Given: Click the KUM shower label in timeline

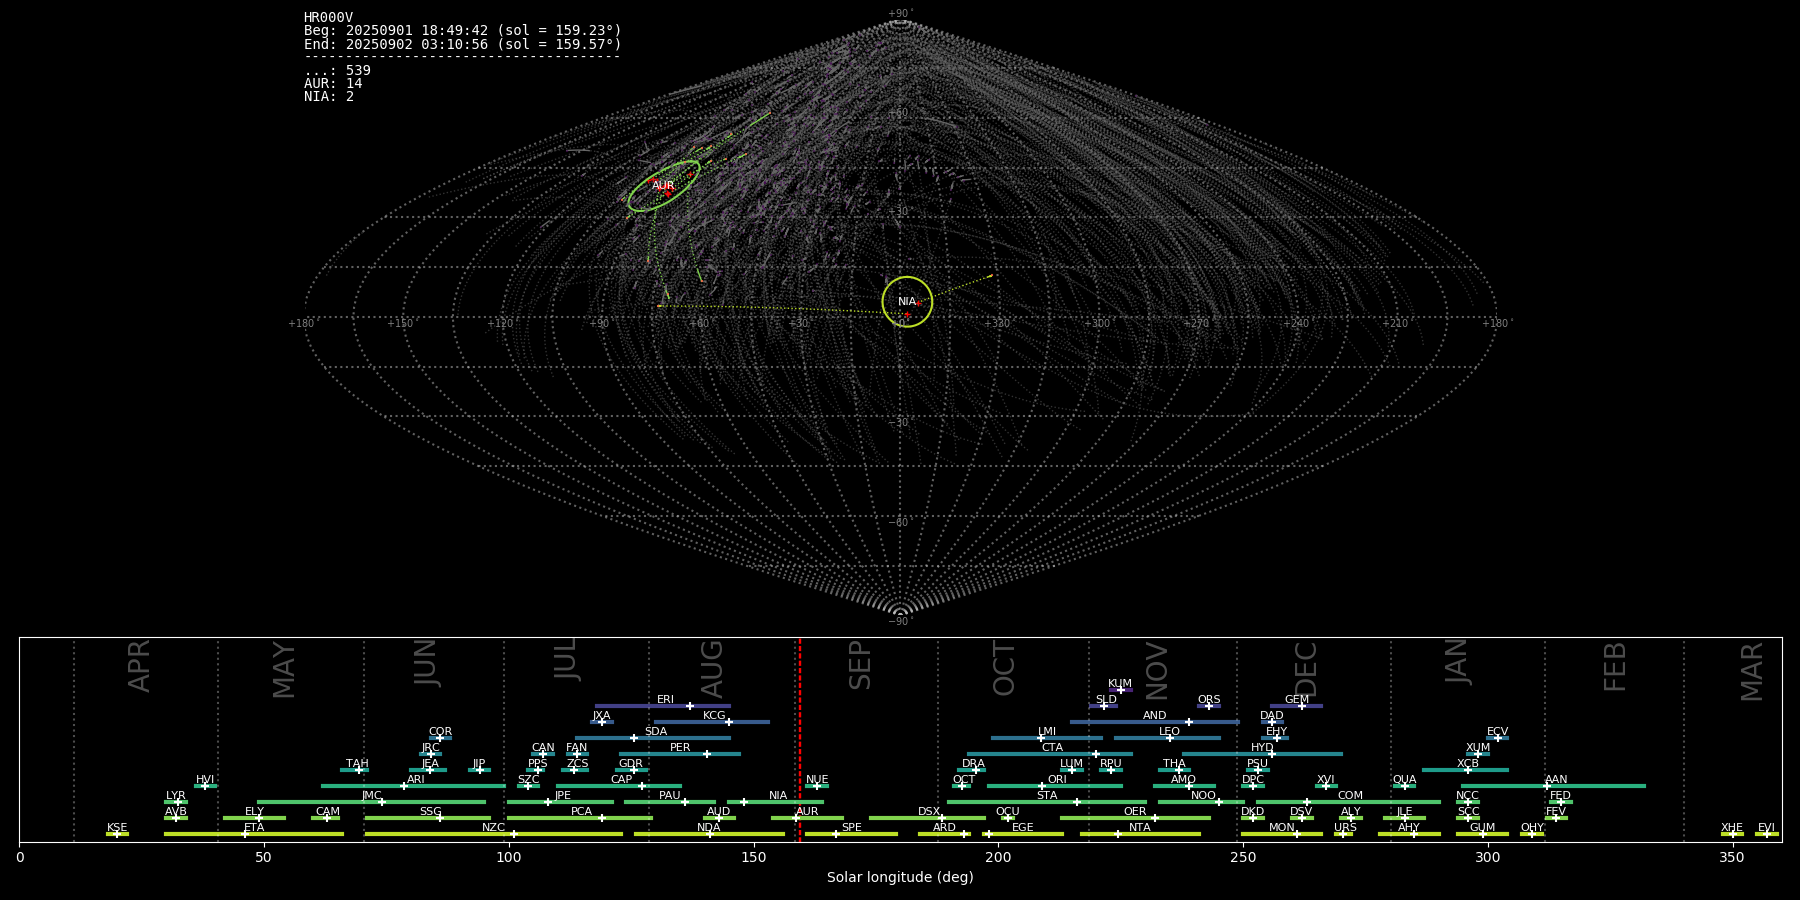Looking at the screenshot, I should 1120,684.
